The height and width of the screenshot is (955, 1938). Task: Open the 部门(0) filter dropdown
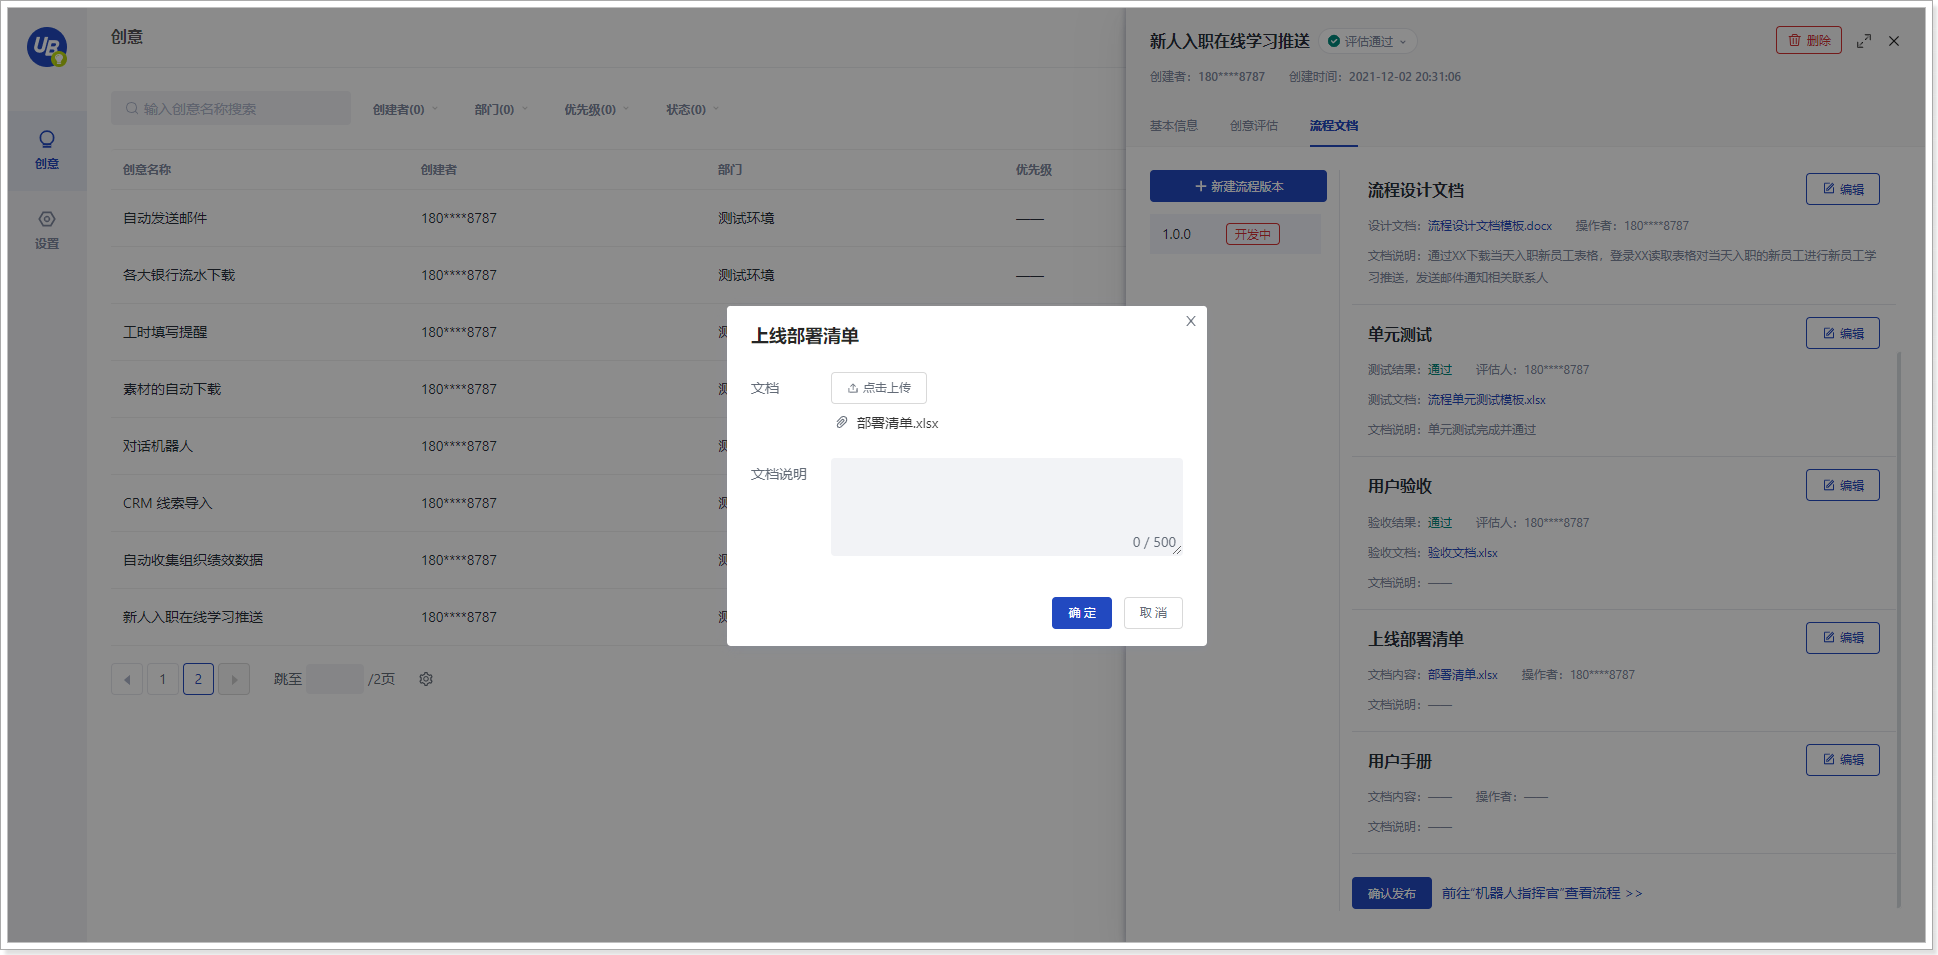[501, 109]
